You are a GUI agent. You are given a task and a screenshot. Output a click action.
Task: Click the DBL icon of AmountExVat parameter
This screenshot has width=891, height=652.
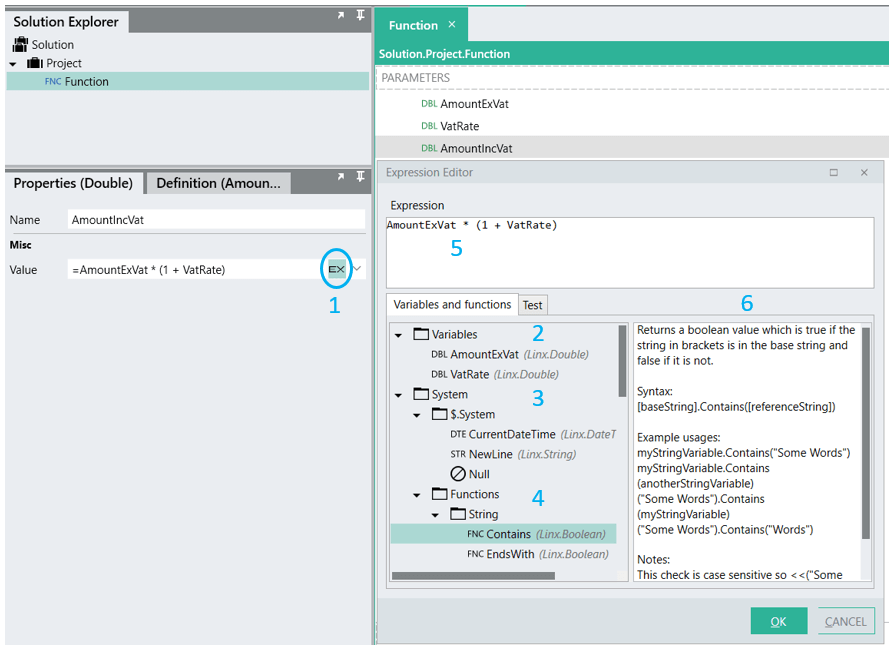429,103
